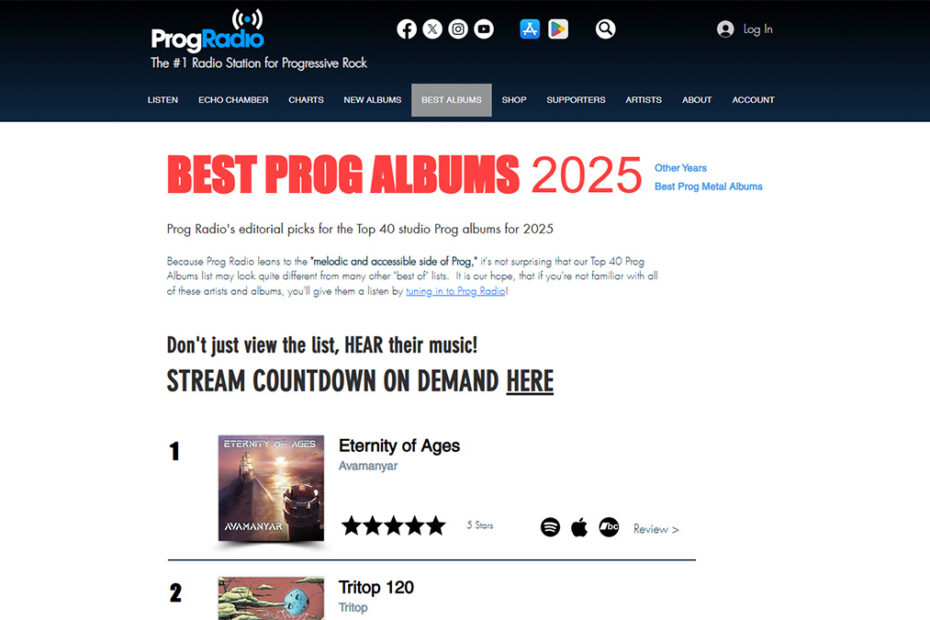This screenshot has width=930, height=620.
Task: Open the YouTube icon in the header
Action: [x=484, y=29]
